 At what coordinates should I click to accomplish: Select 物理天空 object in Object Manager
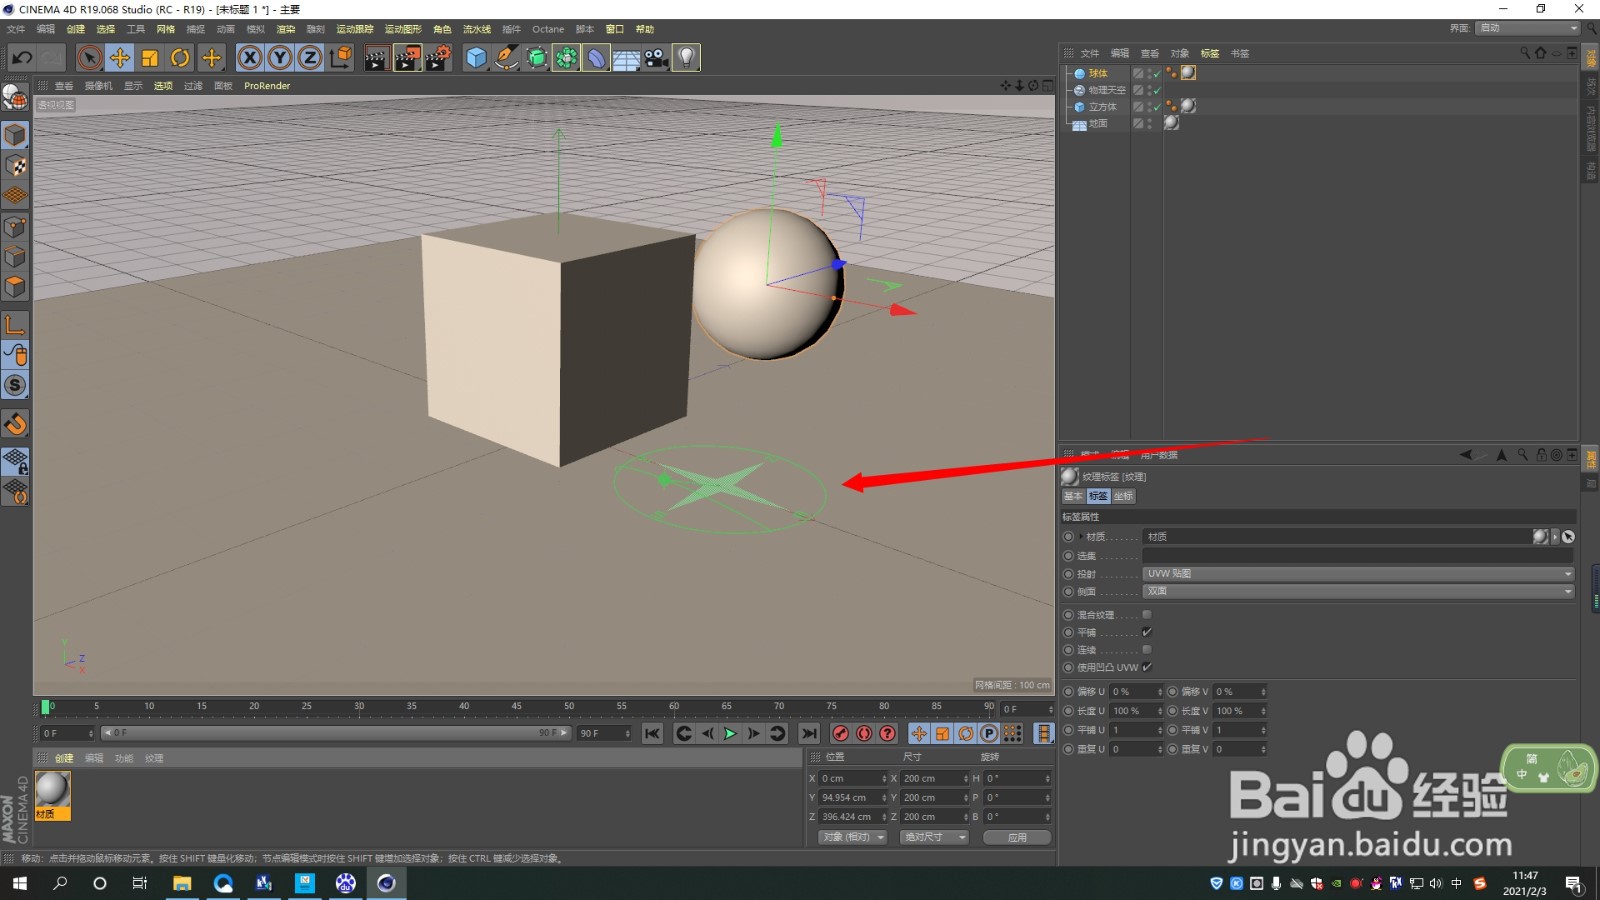click(x=1107, y=90)
